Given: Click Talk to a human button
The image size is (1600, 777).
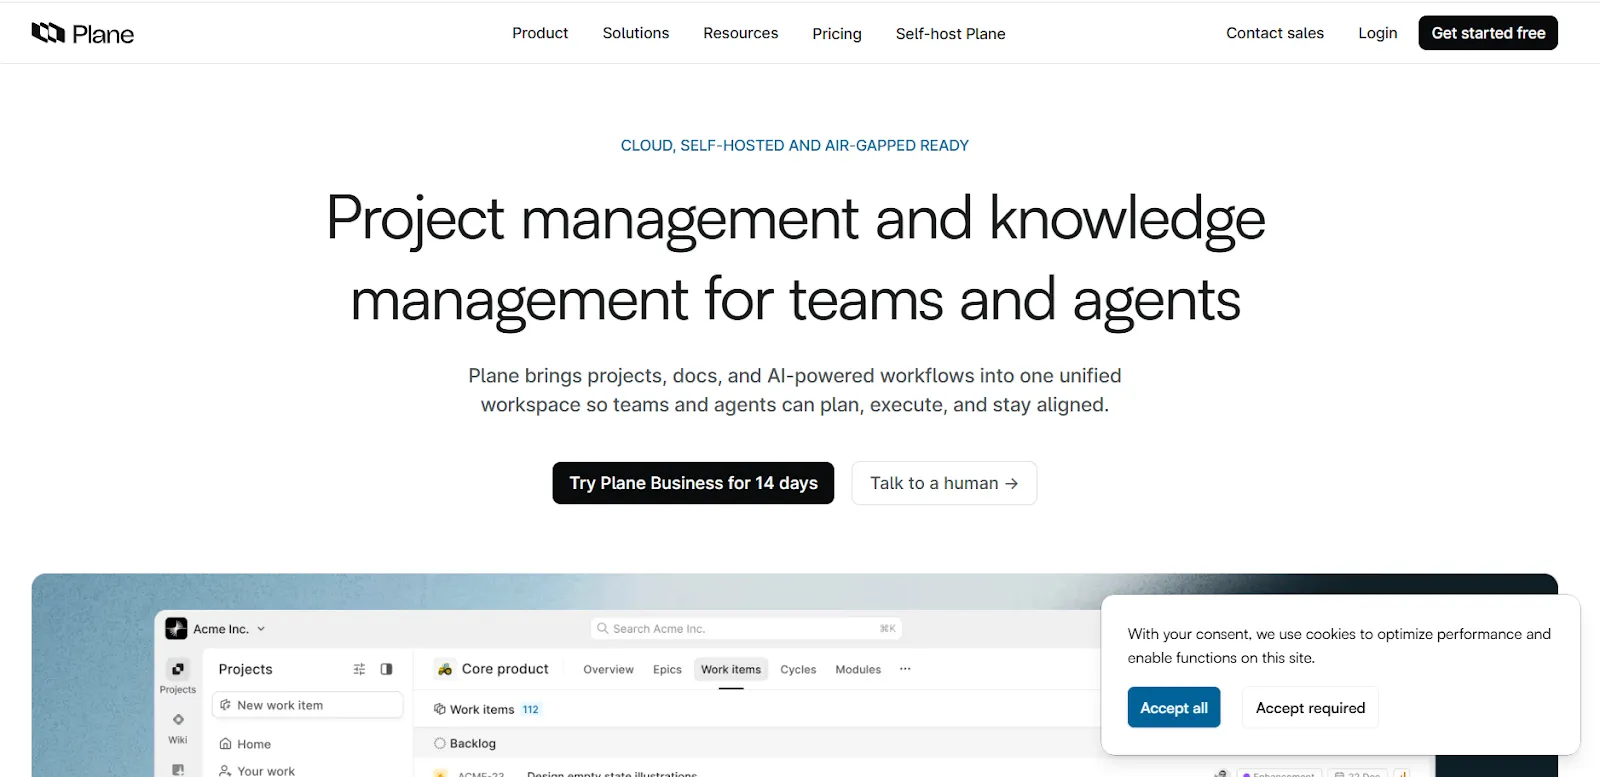Looking at the screenshot, I should (944, 483).
